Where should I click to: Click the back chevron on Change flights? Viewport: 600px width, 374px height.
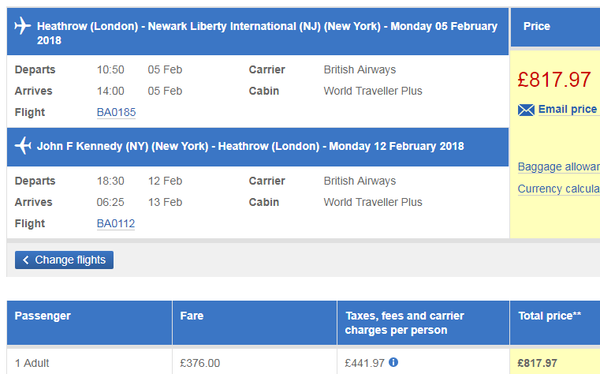click(x=26, y=260)
